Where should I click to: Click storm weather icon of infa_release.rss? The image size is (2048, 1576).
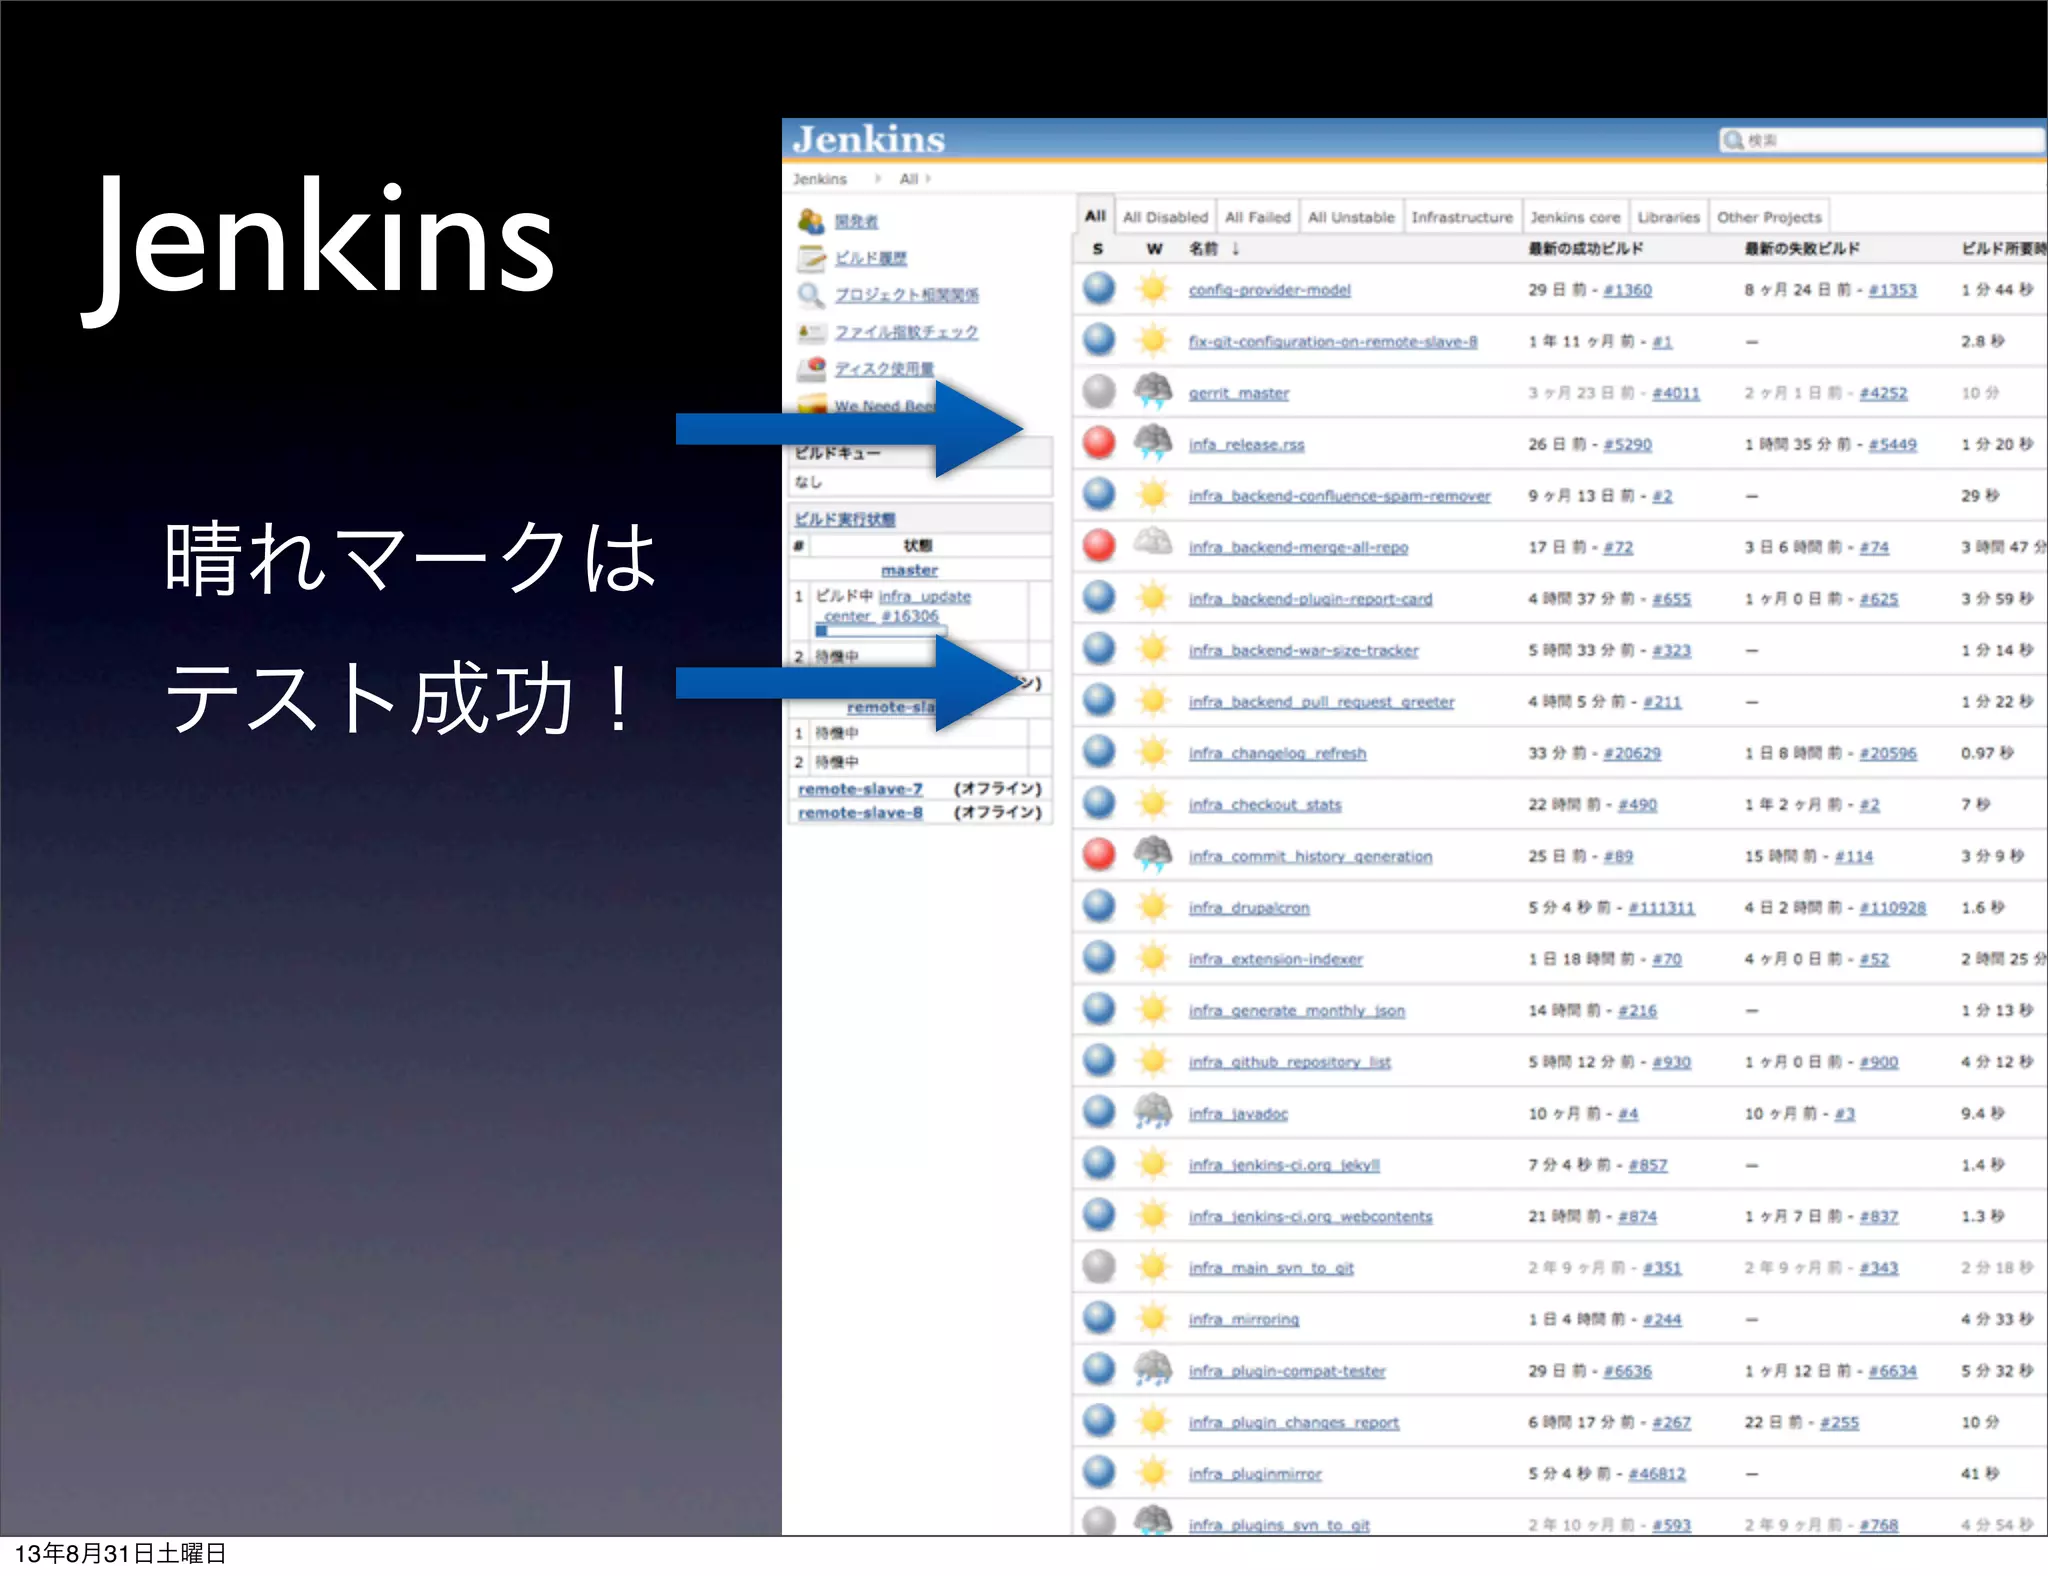(x=1153, y=442)
